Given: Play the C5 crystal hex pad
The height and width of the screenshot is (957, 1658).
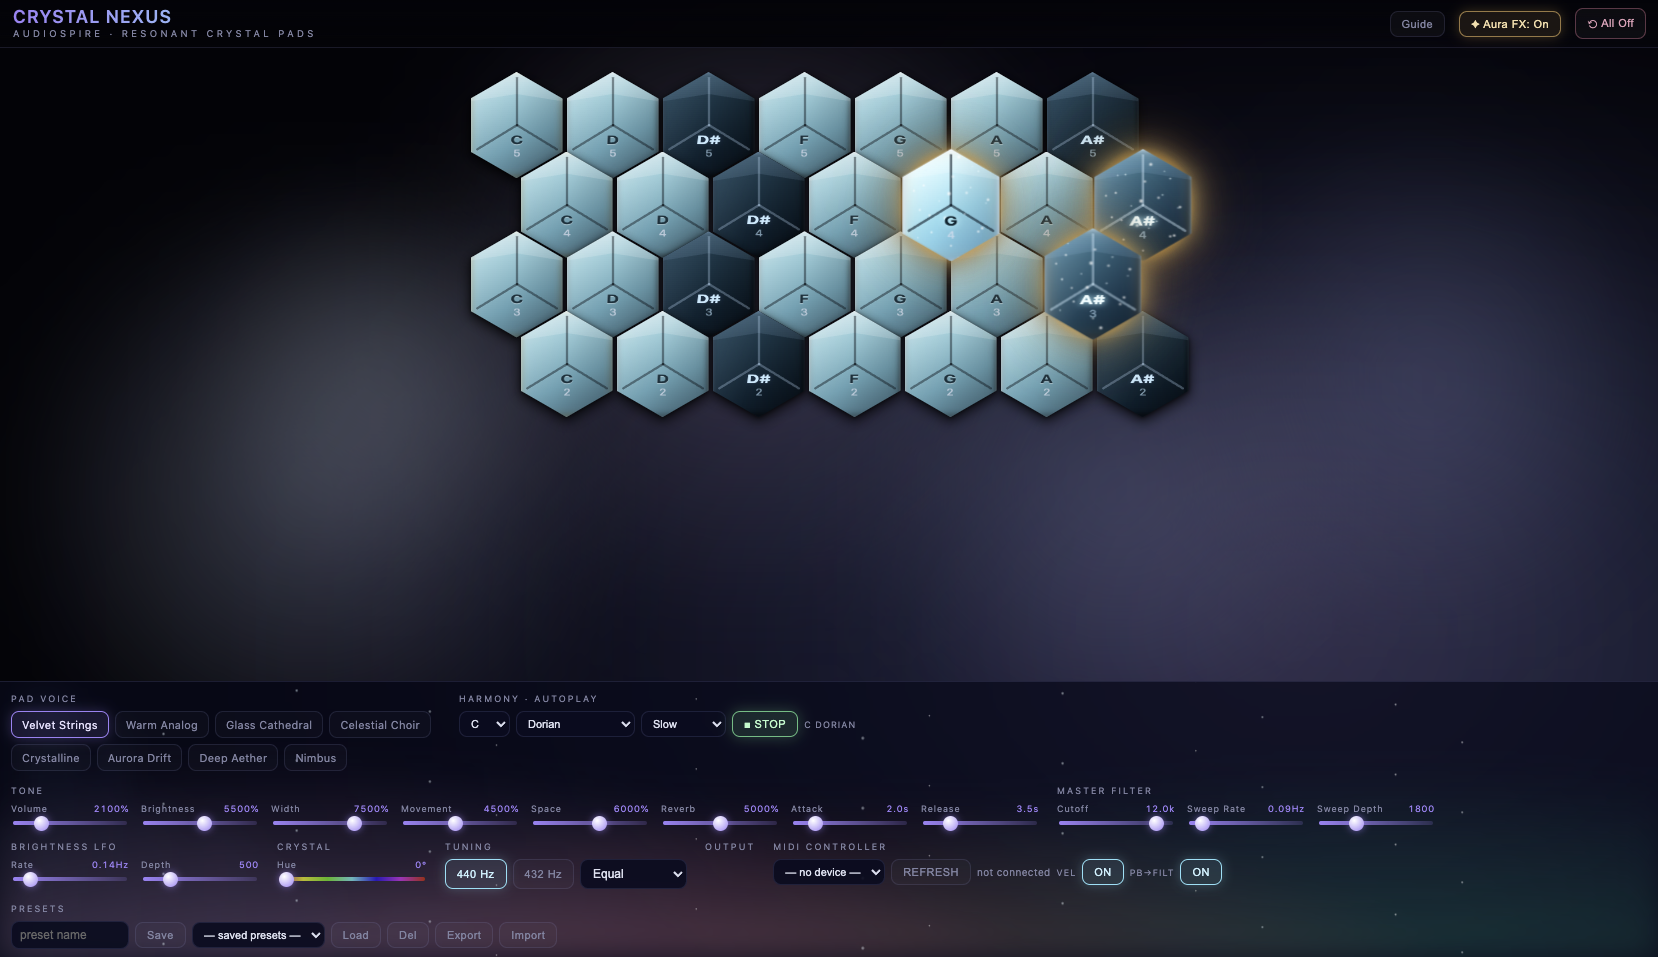Looking at the screenshot, I should pos(517,125).
